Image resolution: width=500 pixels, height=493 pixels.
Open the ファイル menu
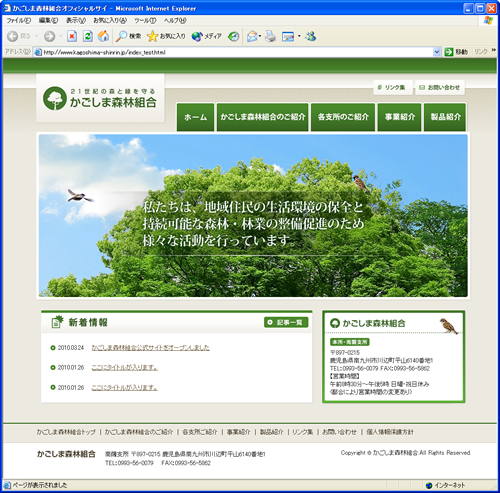(x=19, y=21)
